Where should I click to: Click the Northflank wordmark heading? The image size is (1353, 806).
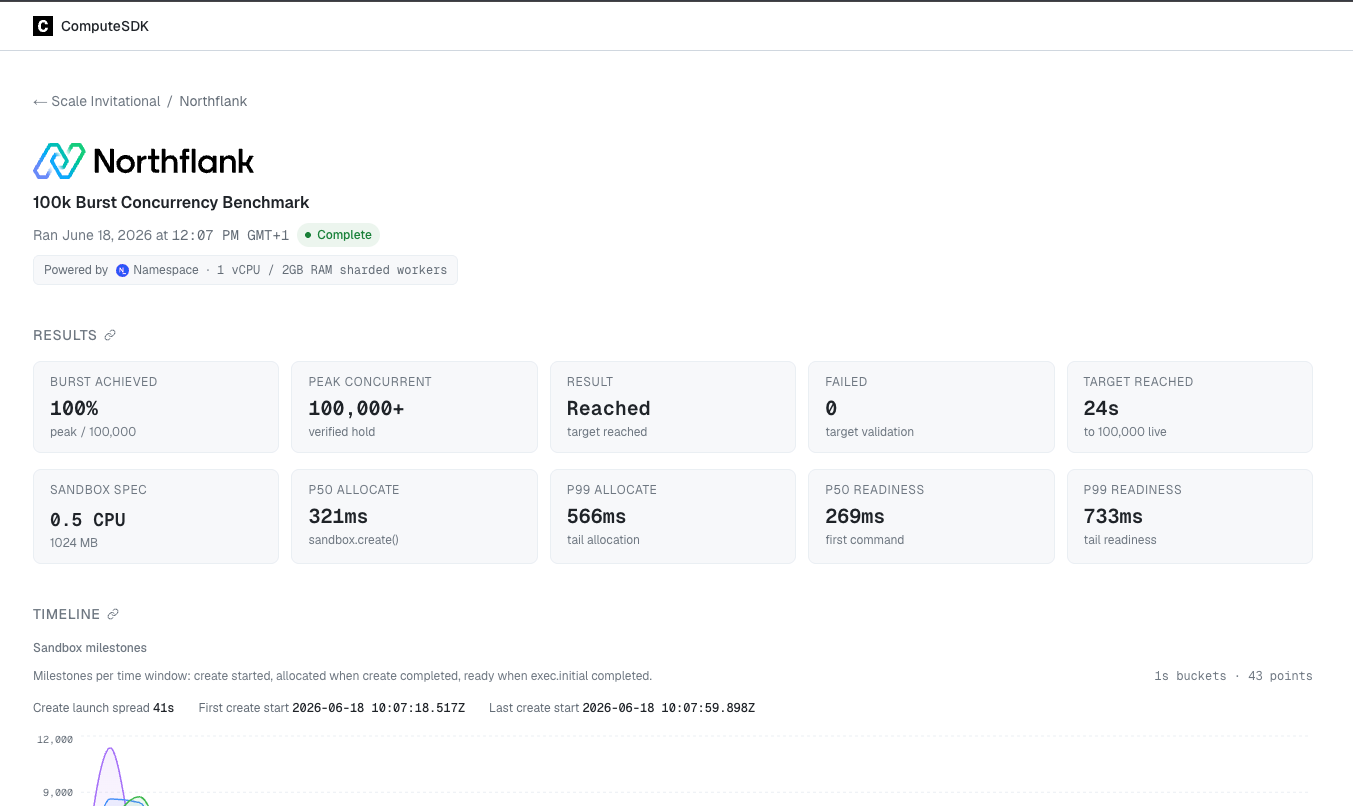174,160
